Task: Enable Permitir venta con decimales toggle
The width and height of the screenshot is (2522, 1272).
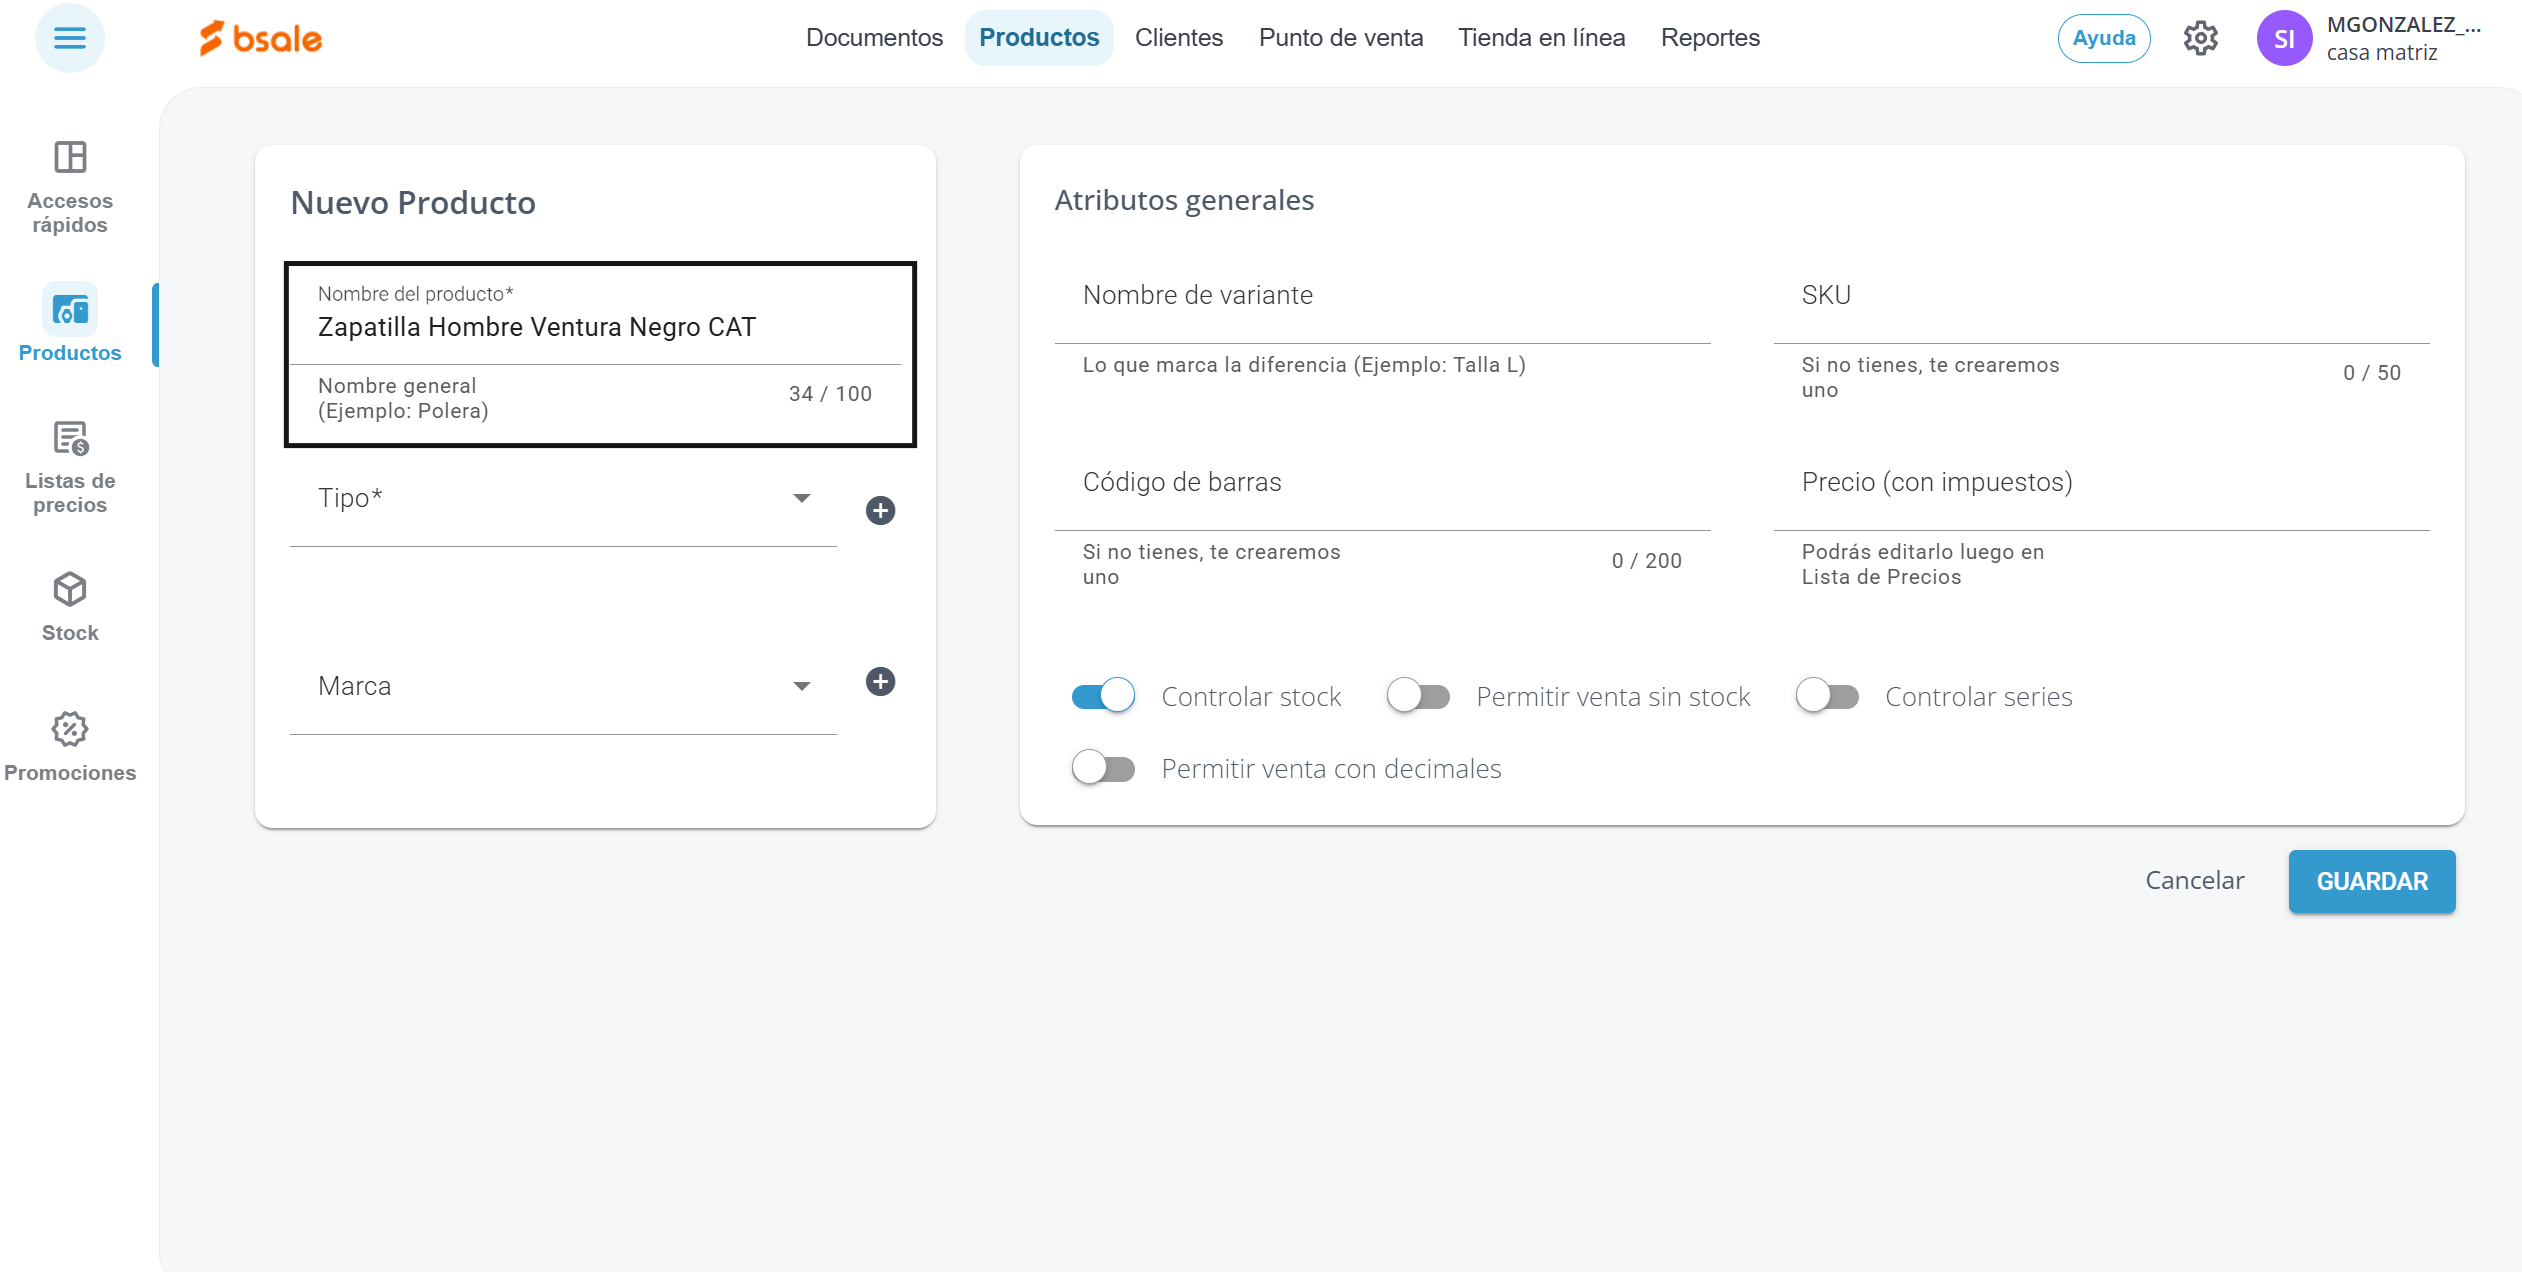Action: tap(1103, 768)
